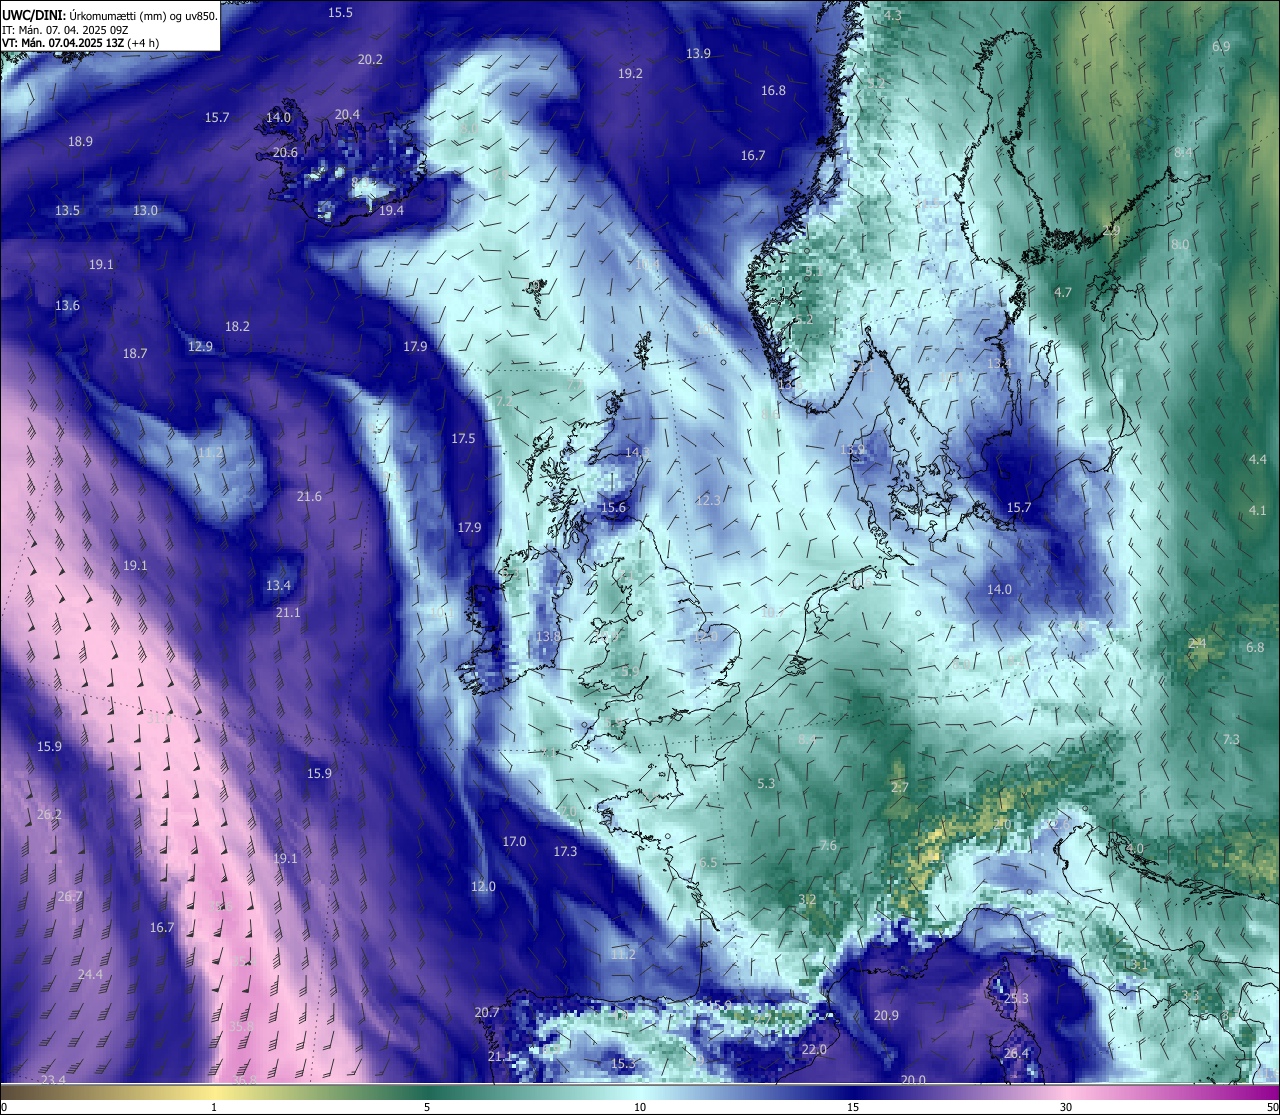Click the legend tick label 5
The width and height of the screenshot is (1280, 1115).
coord(427,1106)
